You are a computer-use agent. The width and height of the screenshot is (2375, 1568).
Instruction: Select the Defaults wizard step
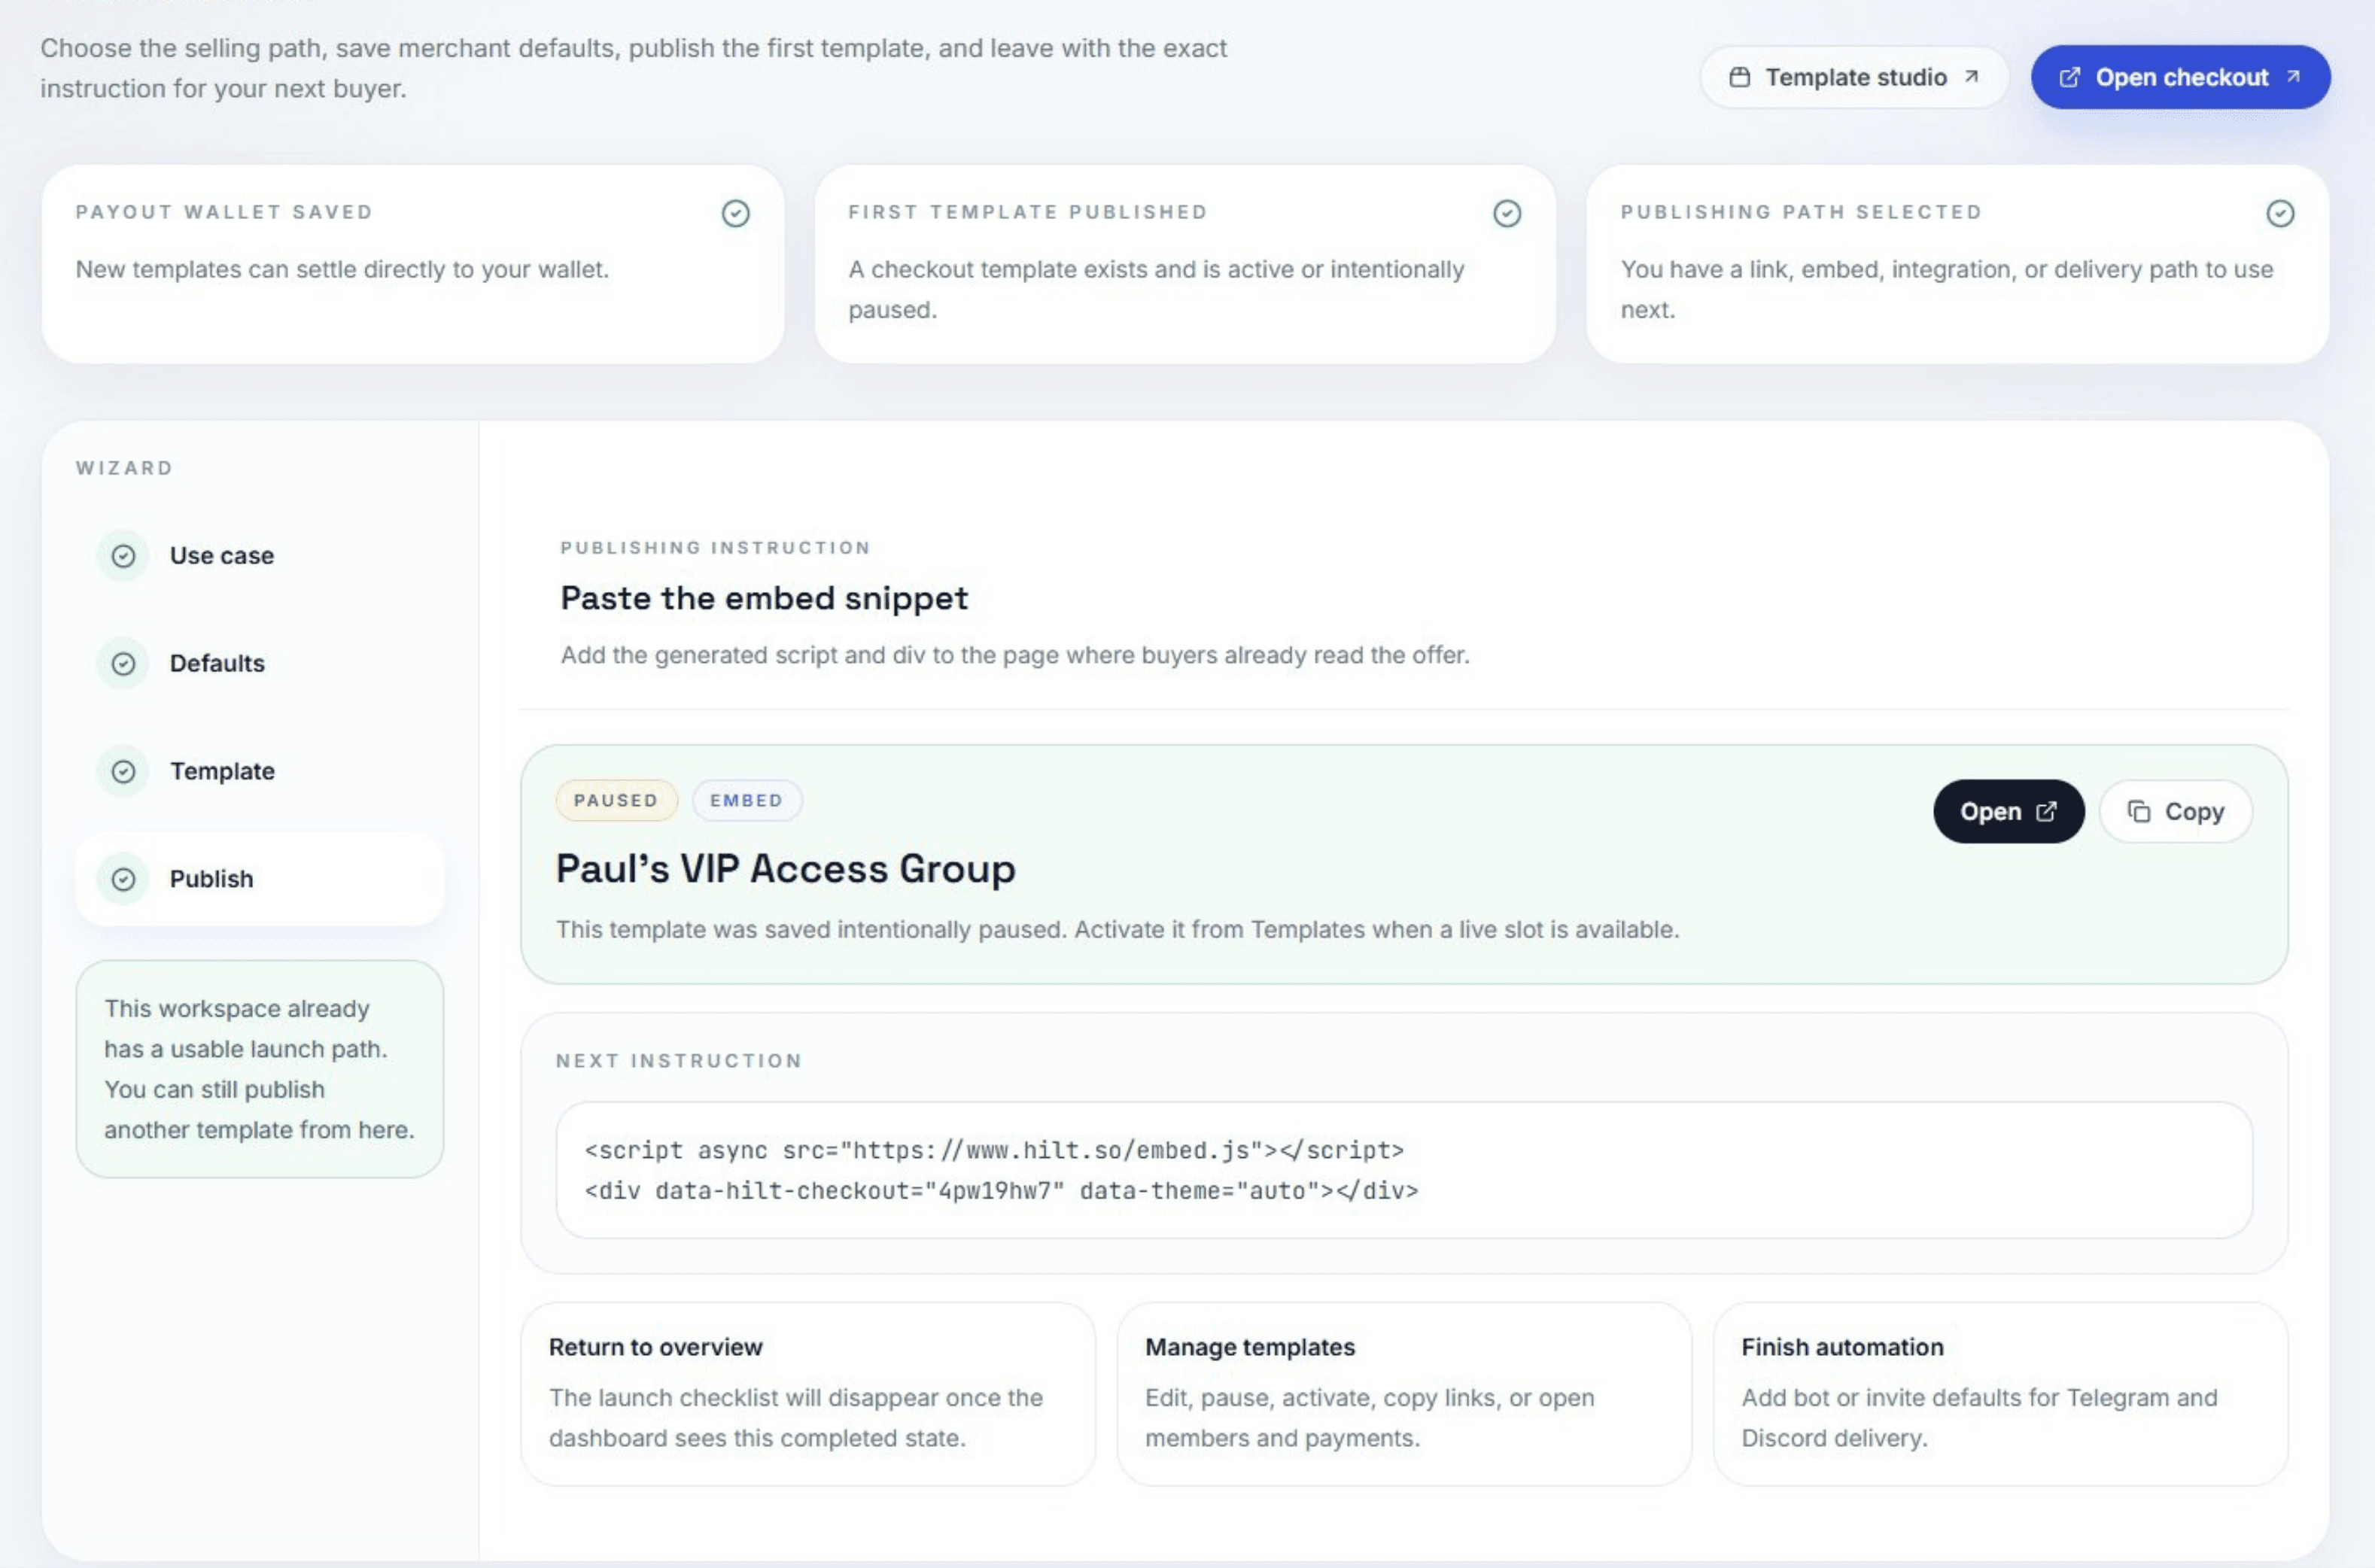260,663
